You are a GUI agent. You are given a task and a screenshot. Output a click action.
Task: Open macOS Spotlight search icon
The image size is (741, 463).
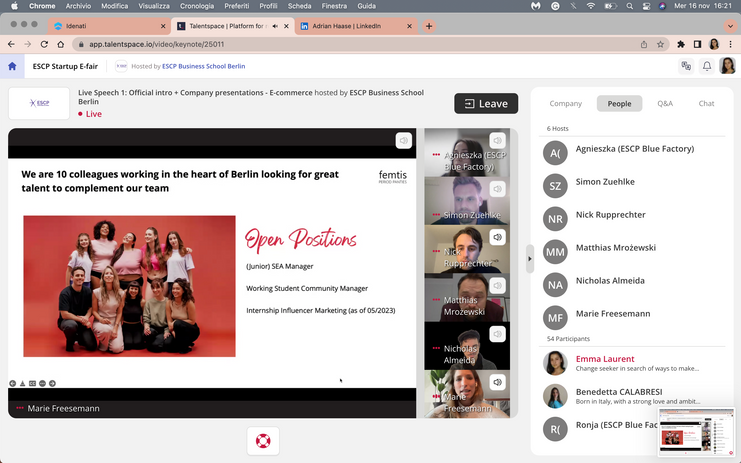(x=629, y=6)
